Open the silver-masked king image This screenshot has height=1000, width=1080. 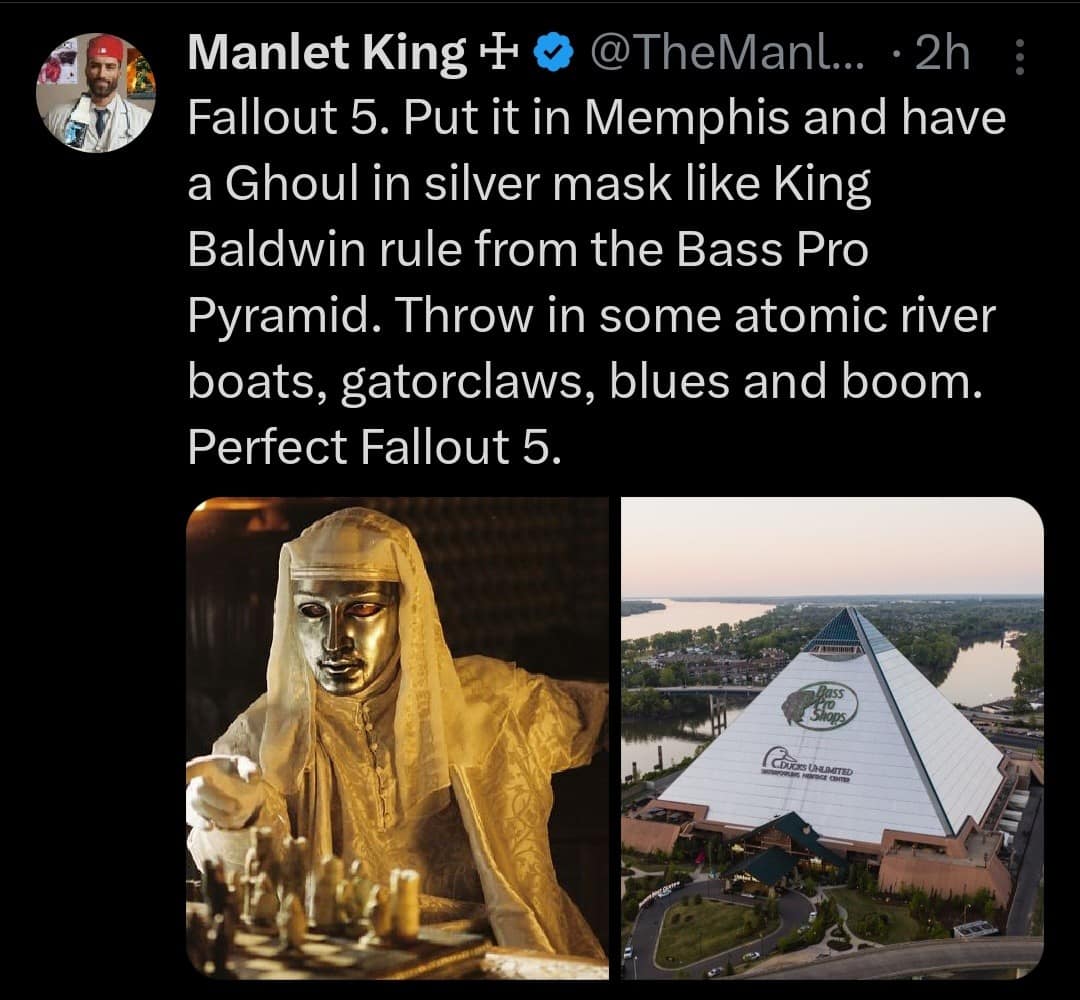pyautogui.click(x=397, y=737)
